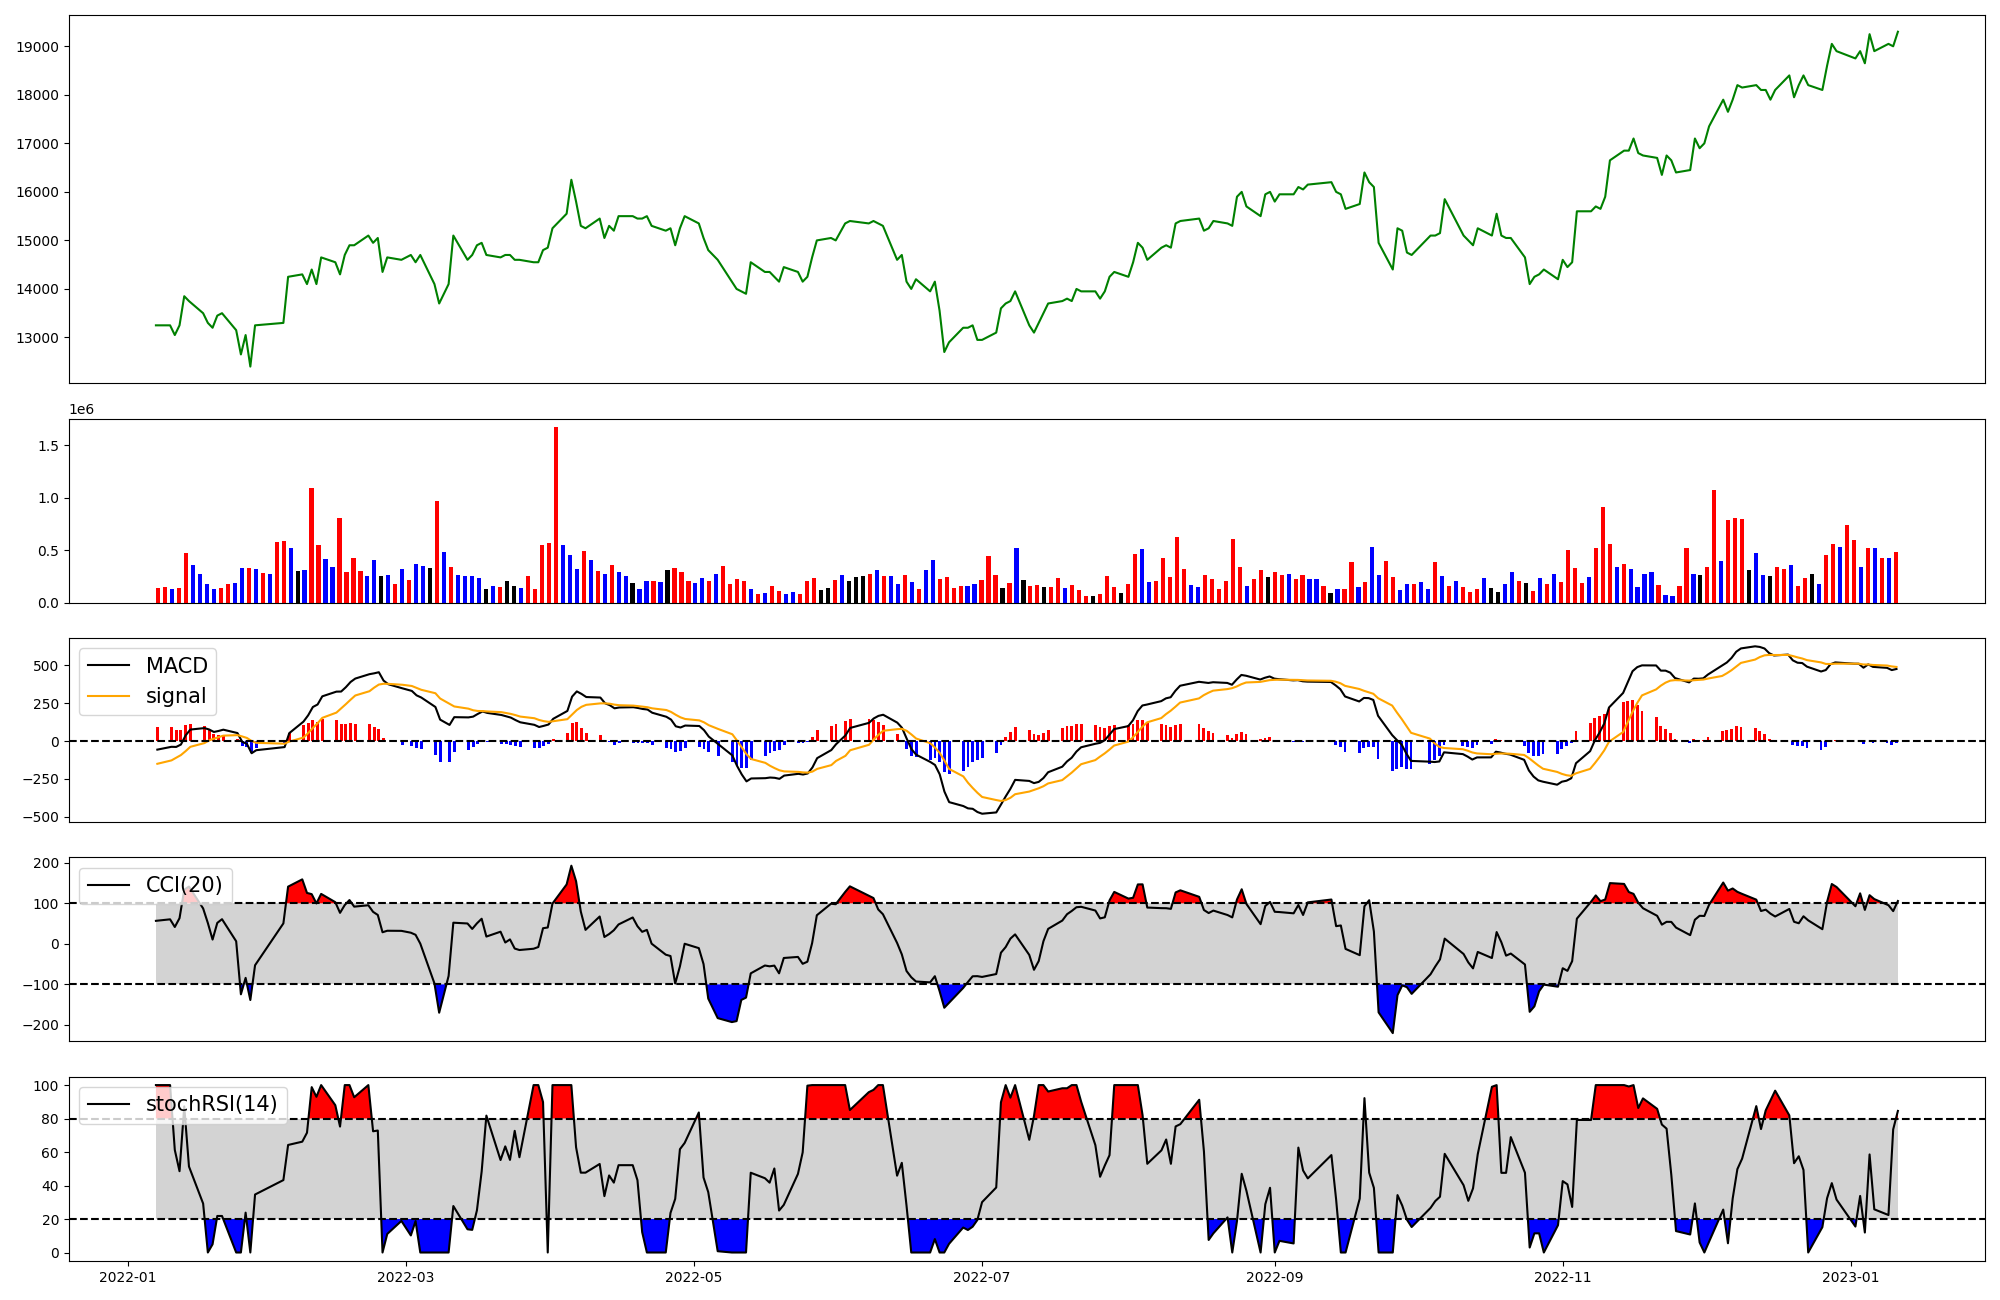The width and height of the screenshot is (2000, 1300).
Task: Click the 2023-01 x-axis date label
Action: coord(1851,1277)
